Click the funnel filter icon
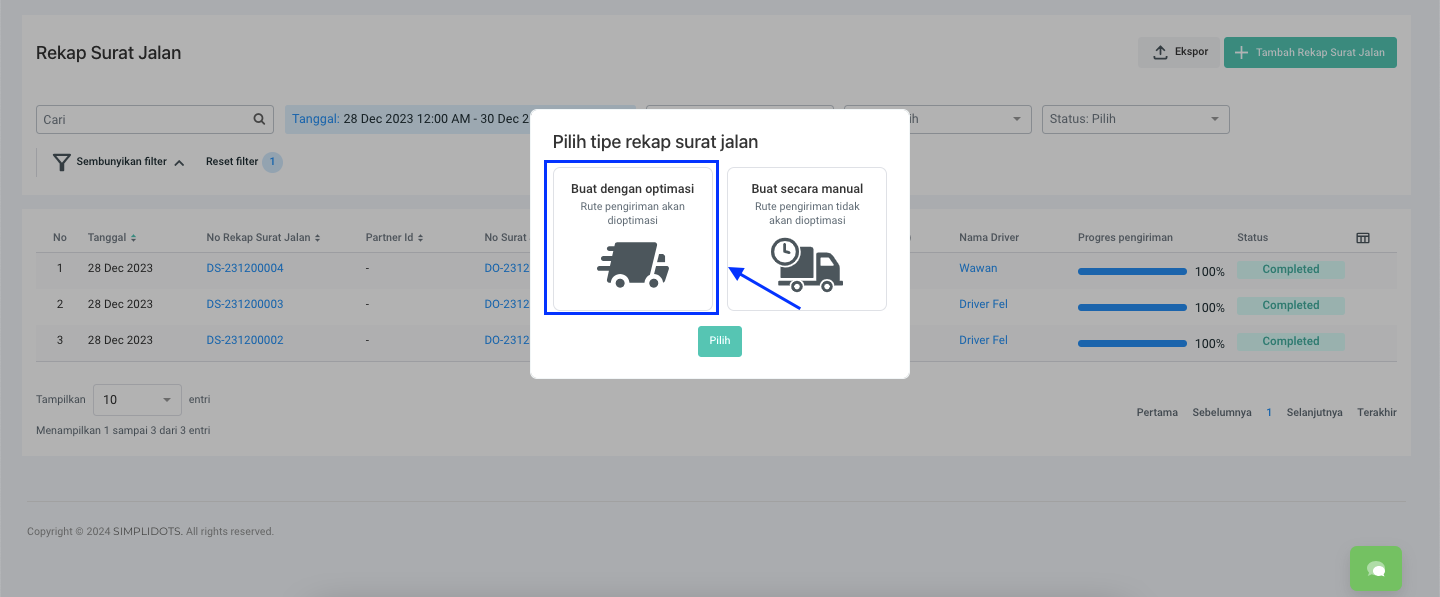Screen dimensions: 1440x597 point(62,162)
